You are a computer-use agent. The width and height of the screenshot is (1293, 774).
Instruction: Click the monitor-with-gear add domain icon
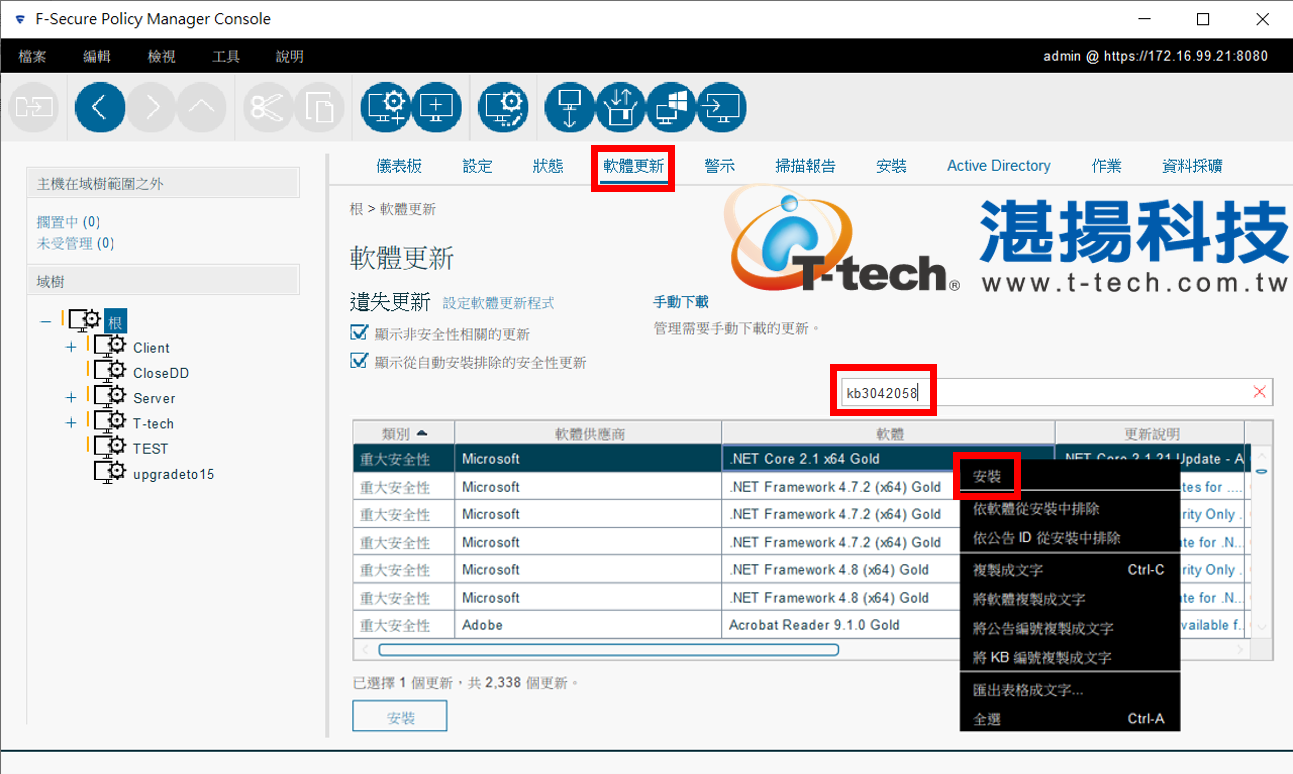(385, 107)
